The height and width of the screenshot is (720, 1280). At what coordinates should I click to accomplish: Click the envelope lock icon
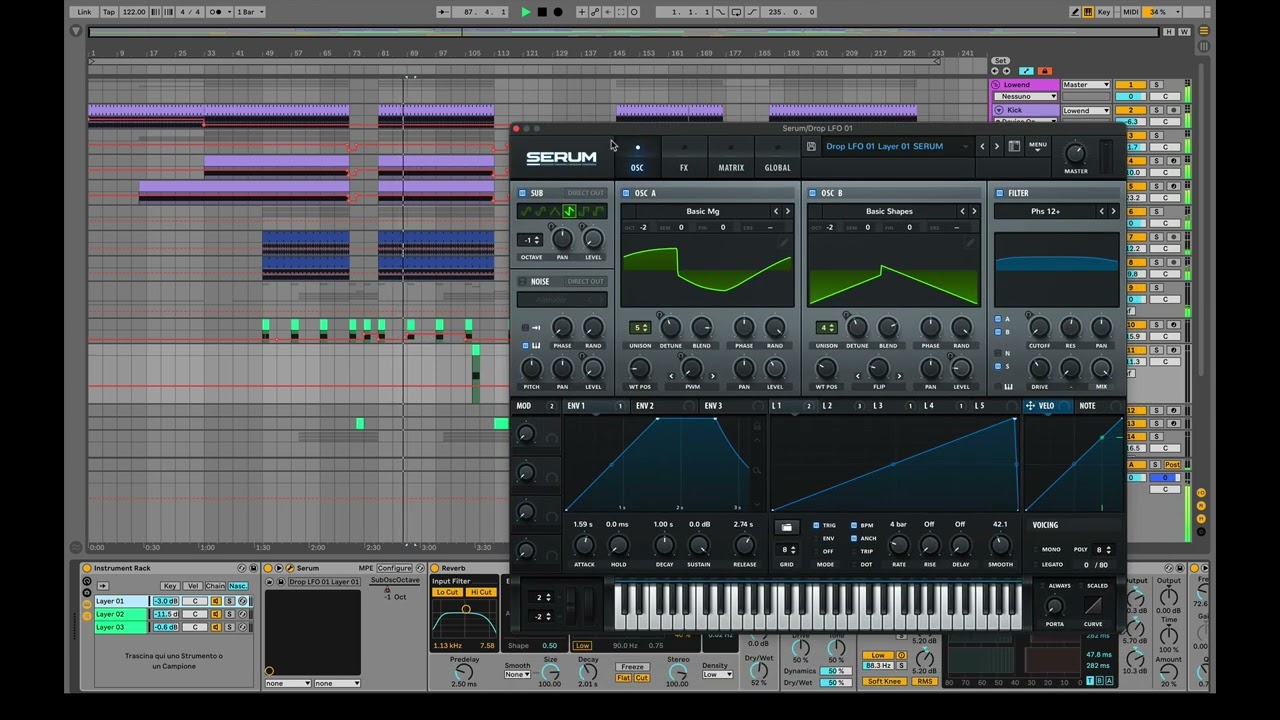coord(757,426)
